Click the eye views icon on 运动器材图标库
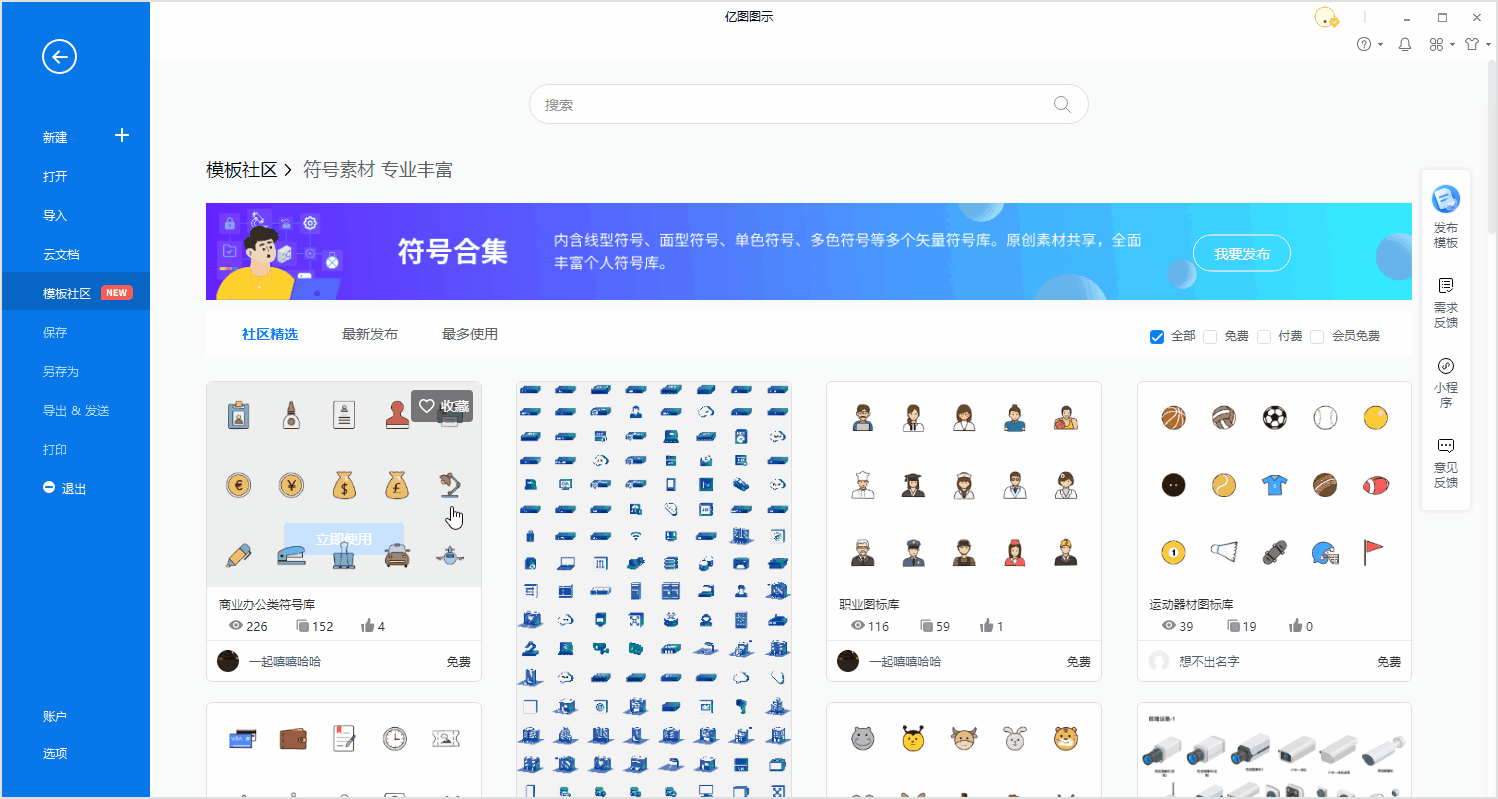This screenshot has height=799, width=1498. pos(1167,626)
